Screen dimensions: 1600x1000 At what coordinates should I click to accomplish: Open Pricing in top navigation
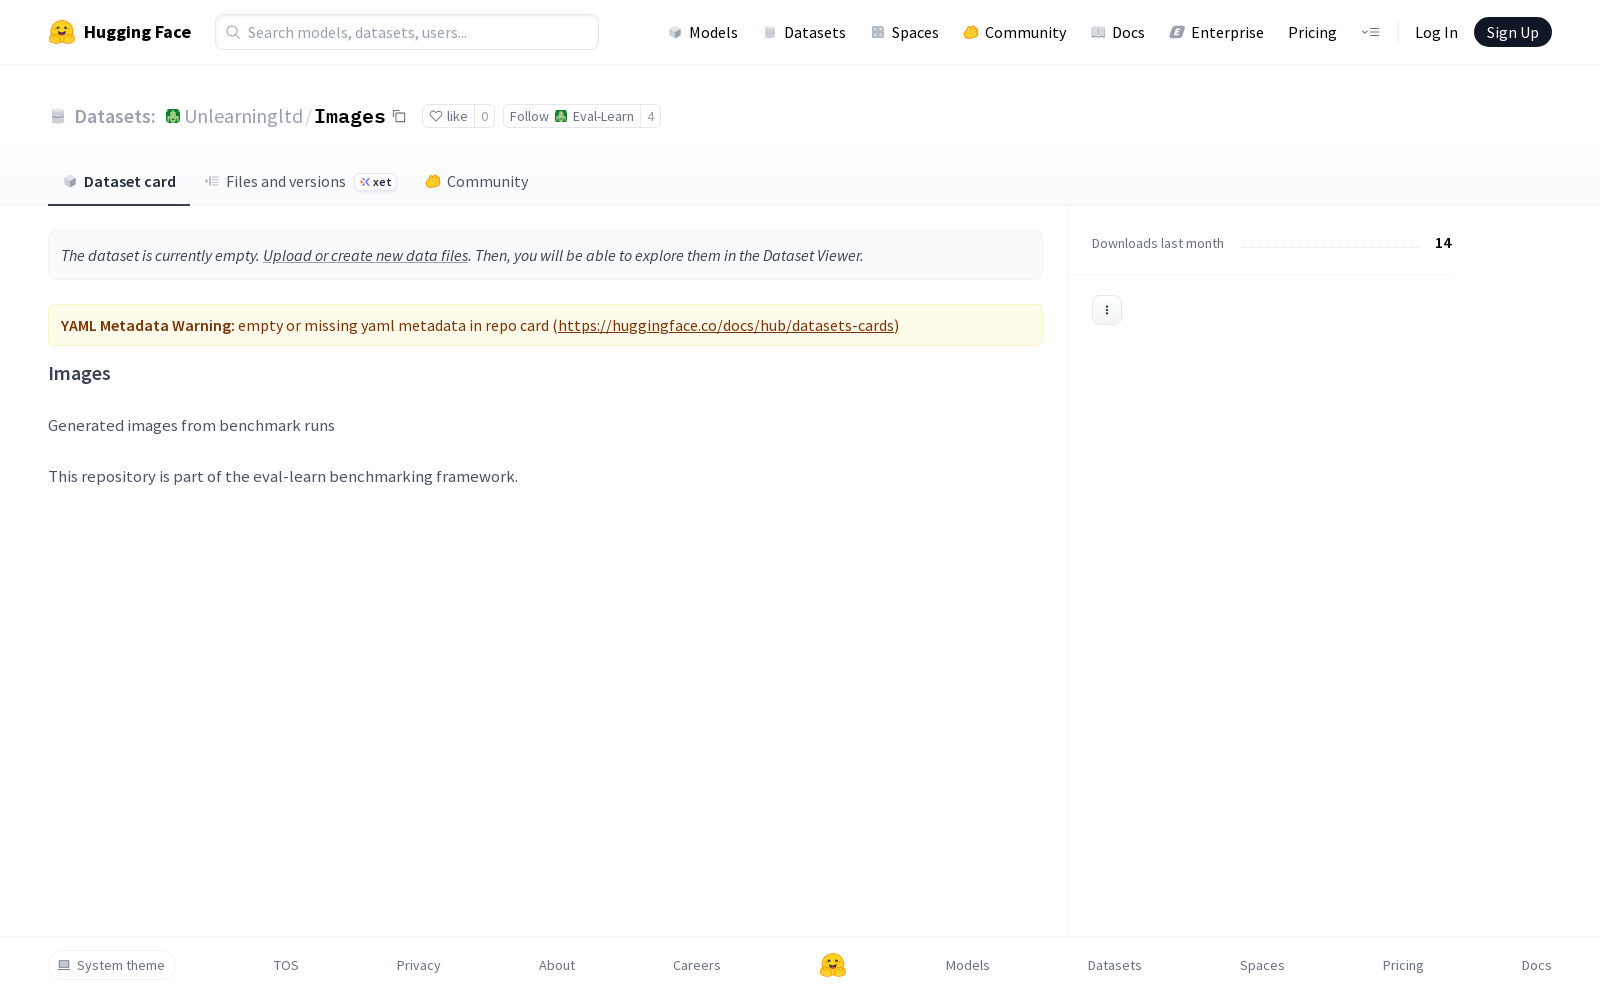1312,32
